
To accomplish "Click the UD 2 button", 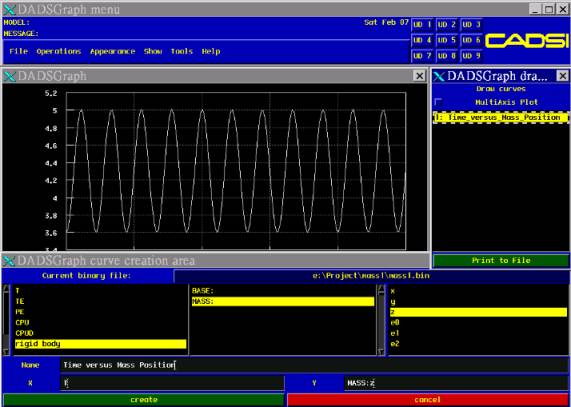I will (x=447, y=25).
